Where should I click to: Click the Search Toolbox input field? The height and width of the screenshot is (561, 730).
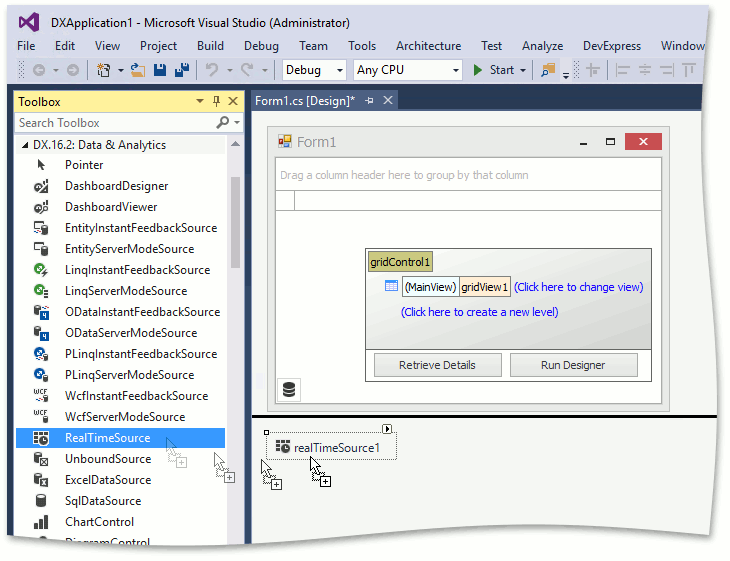pyautogui.click(x=116, y=122)
